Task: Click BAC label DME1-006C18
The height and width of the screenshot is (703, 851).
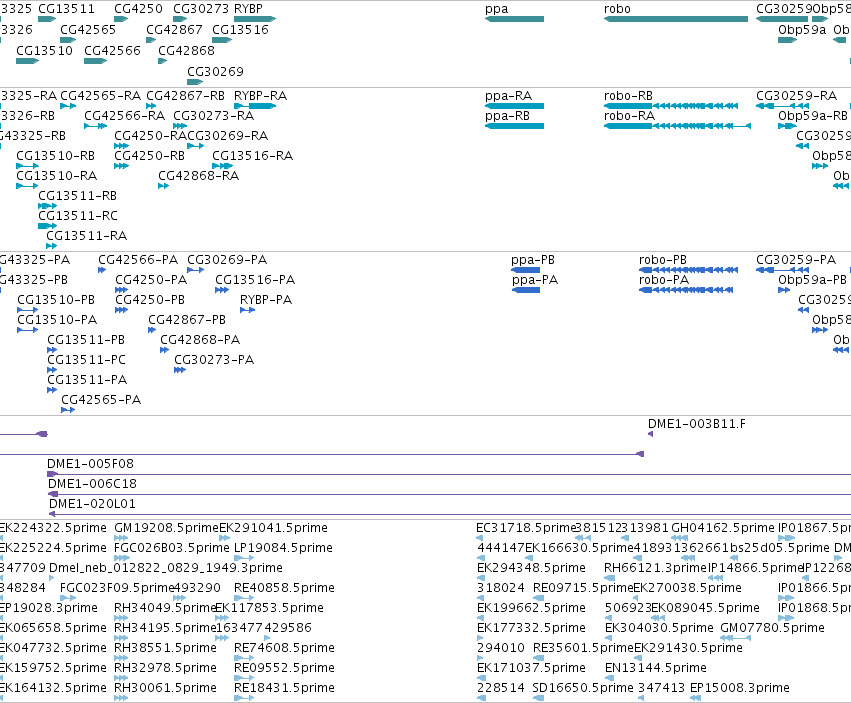Action: click(92, 484)
